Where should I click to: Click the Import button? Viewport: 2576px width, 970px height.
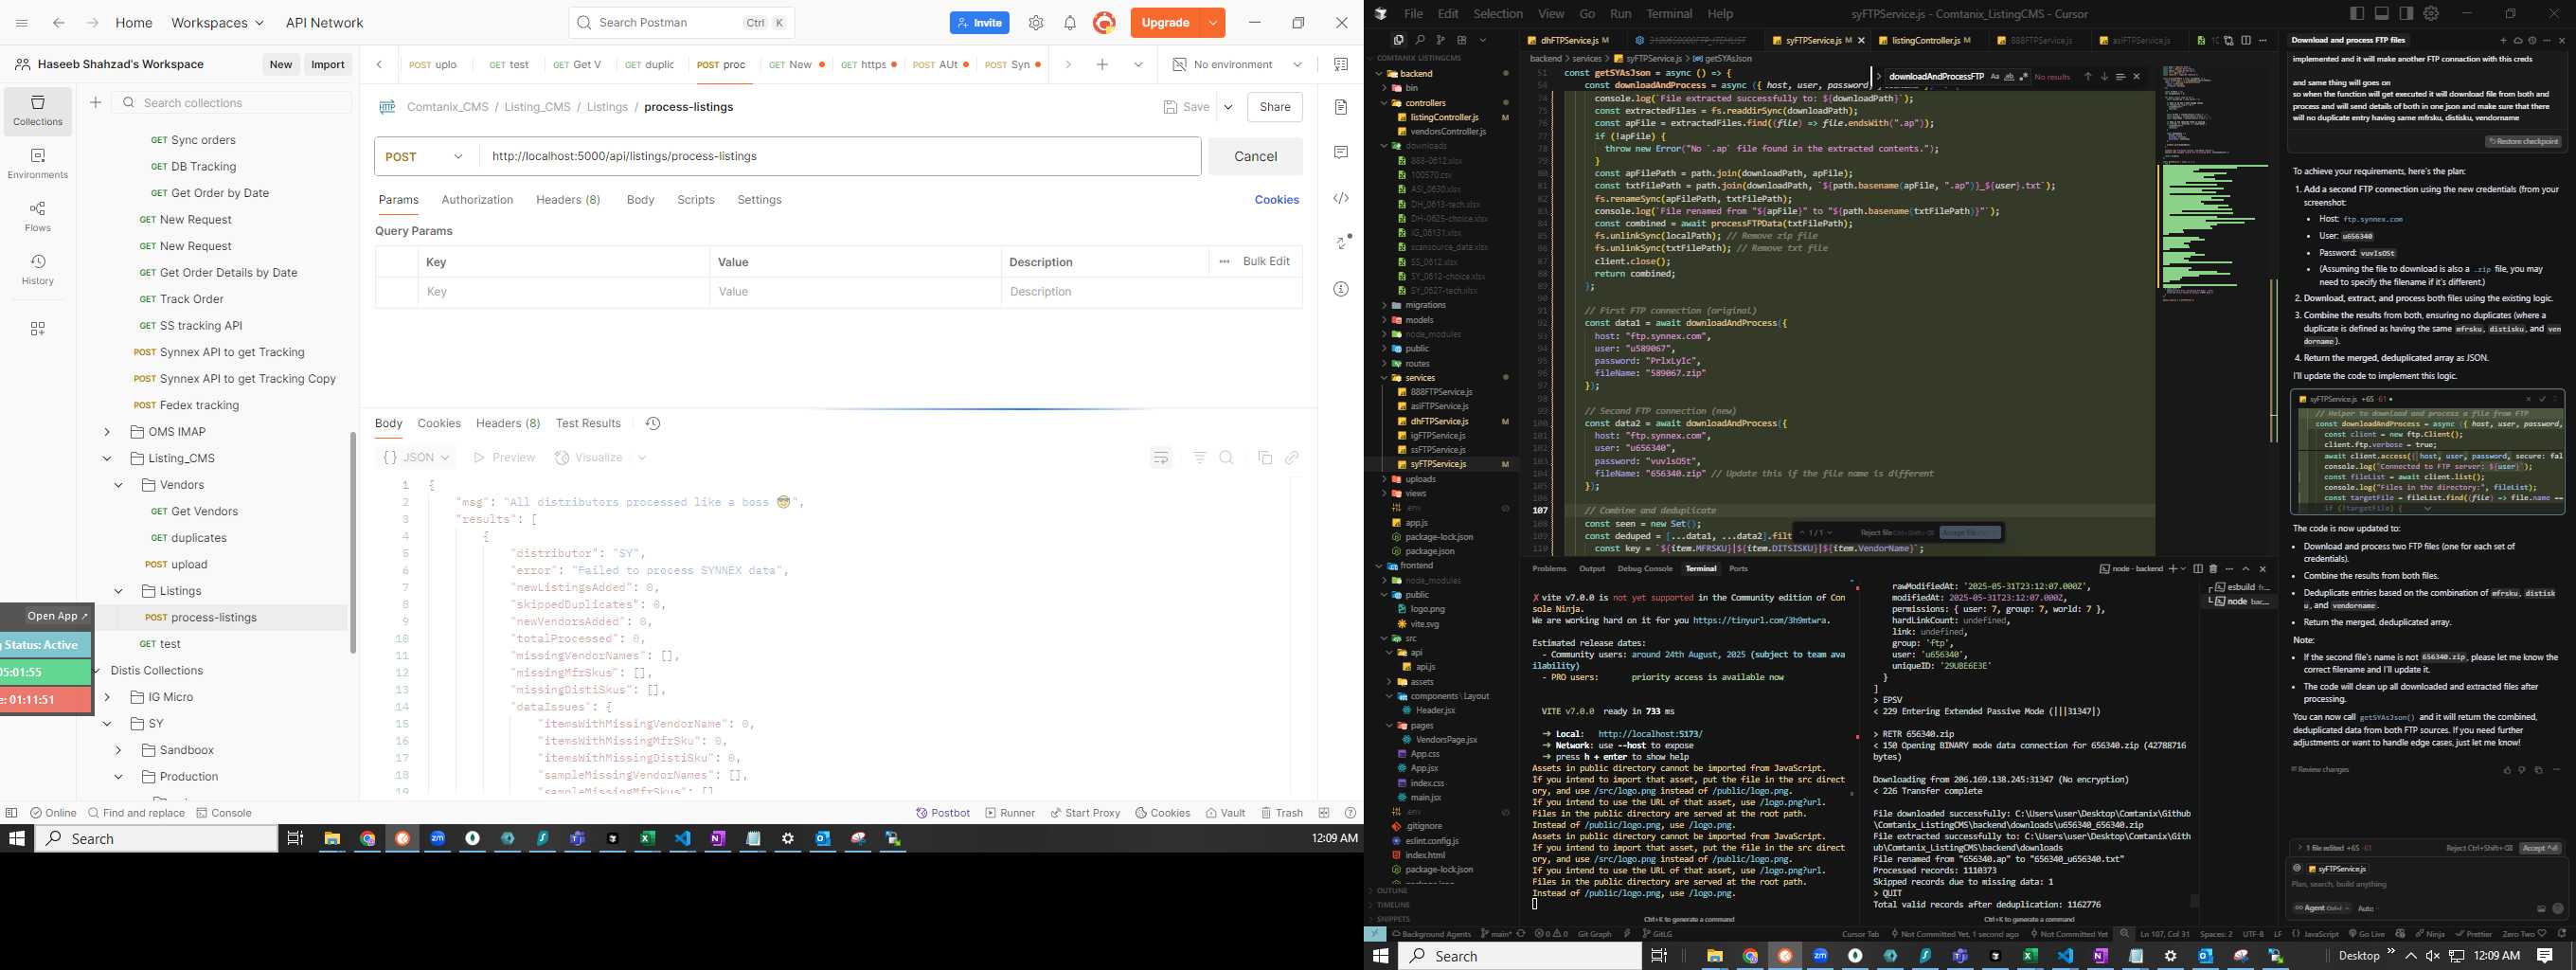(327, 64)
